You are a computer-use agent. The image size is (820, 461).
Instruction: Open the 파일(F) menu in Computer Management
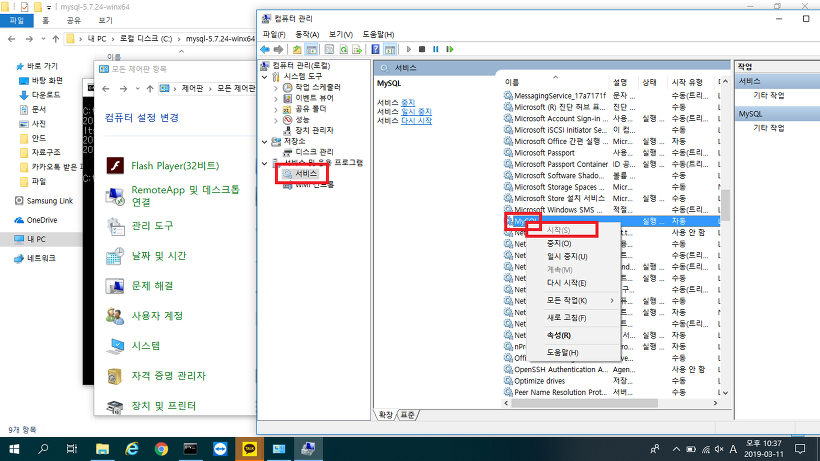(x=274, y=34)
